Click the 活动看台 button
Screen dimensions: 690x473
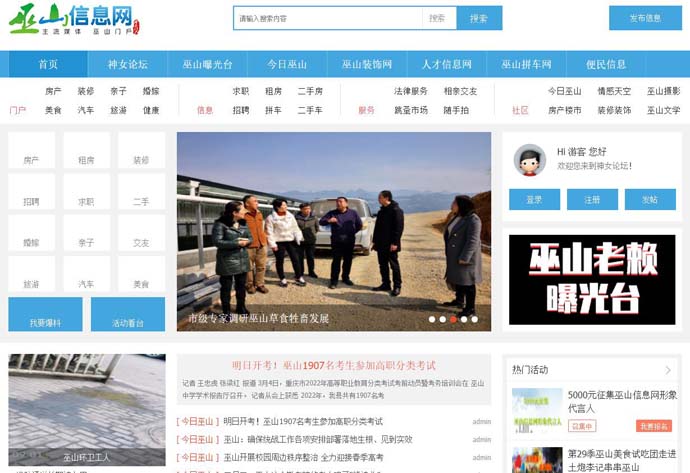click(x=128, y=314)
